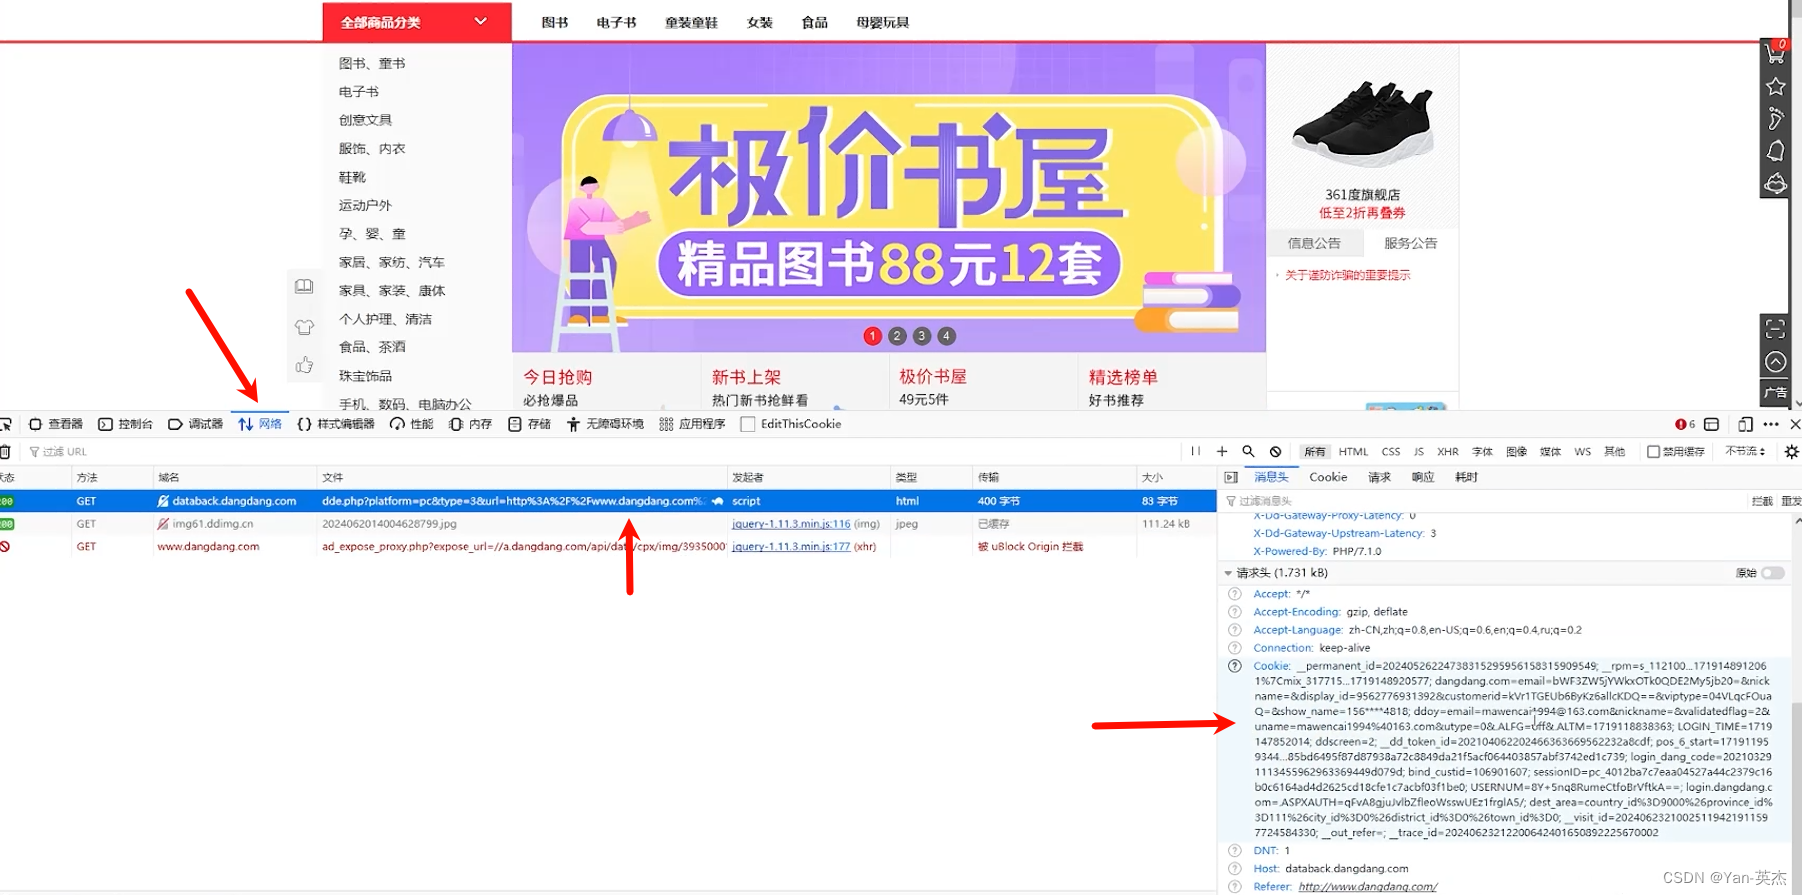The width and height of the screenshot is (1802, 895).
Task: Open devtools three-dot options menu
Action: pos(1771,424)
